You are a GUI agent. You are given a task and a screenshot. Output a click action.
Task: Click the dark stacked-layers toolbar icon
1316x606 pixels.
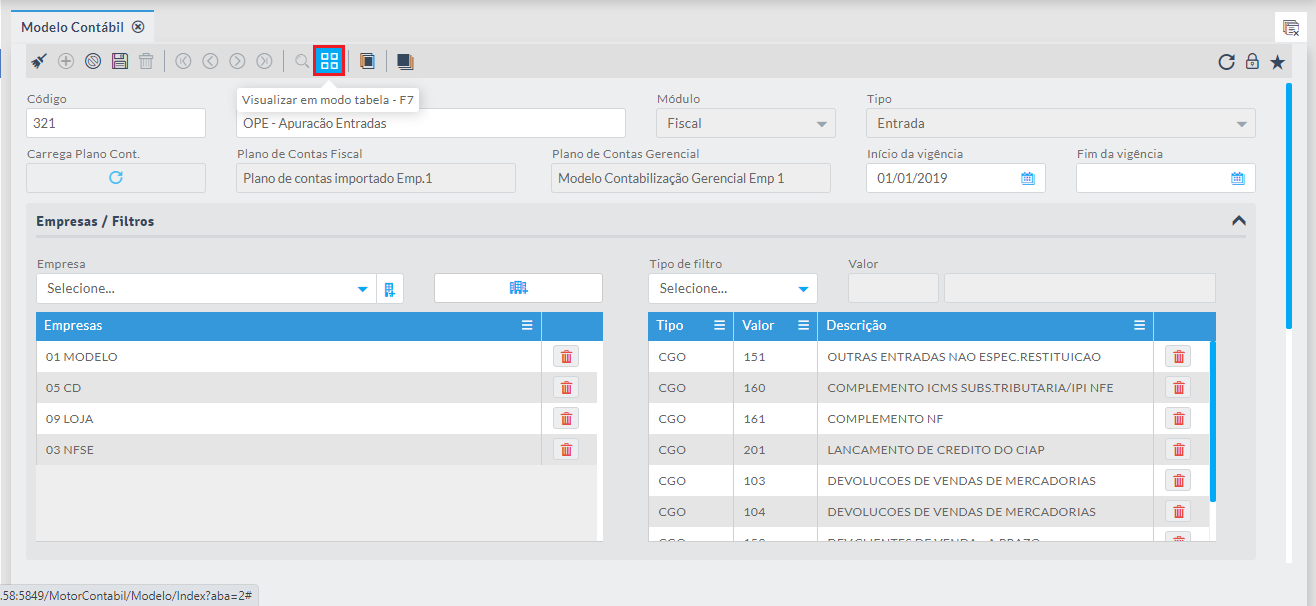[x=405, y=61]
